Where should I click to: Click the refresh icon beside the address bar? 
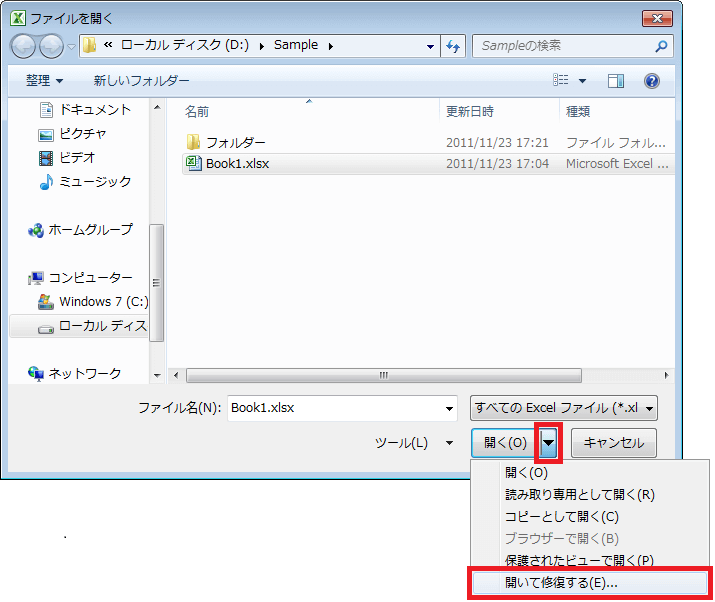click(453, 46)
